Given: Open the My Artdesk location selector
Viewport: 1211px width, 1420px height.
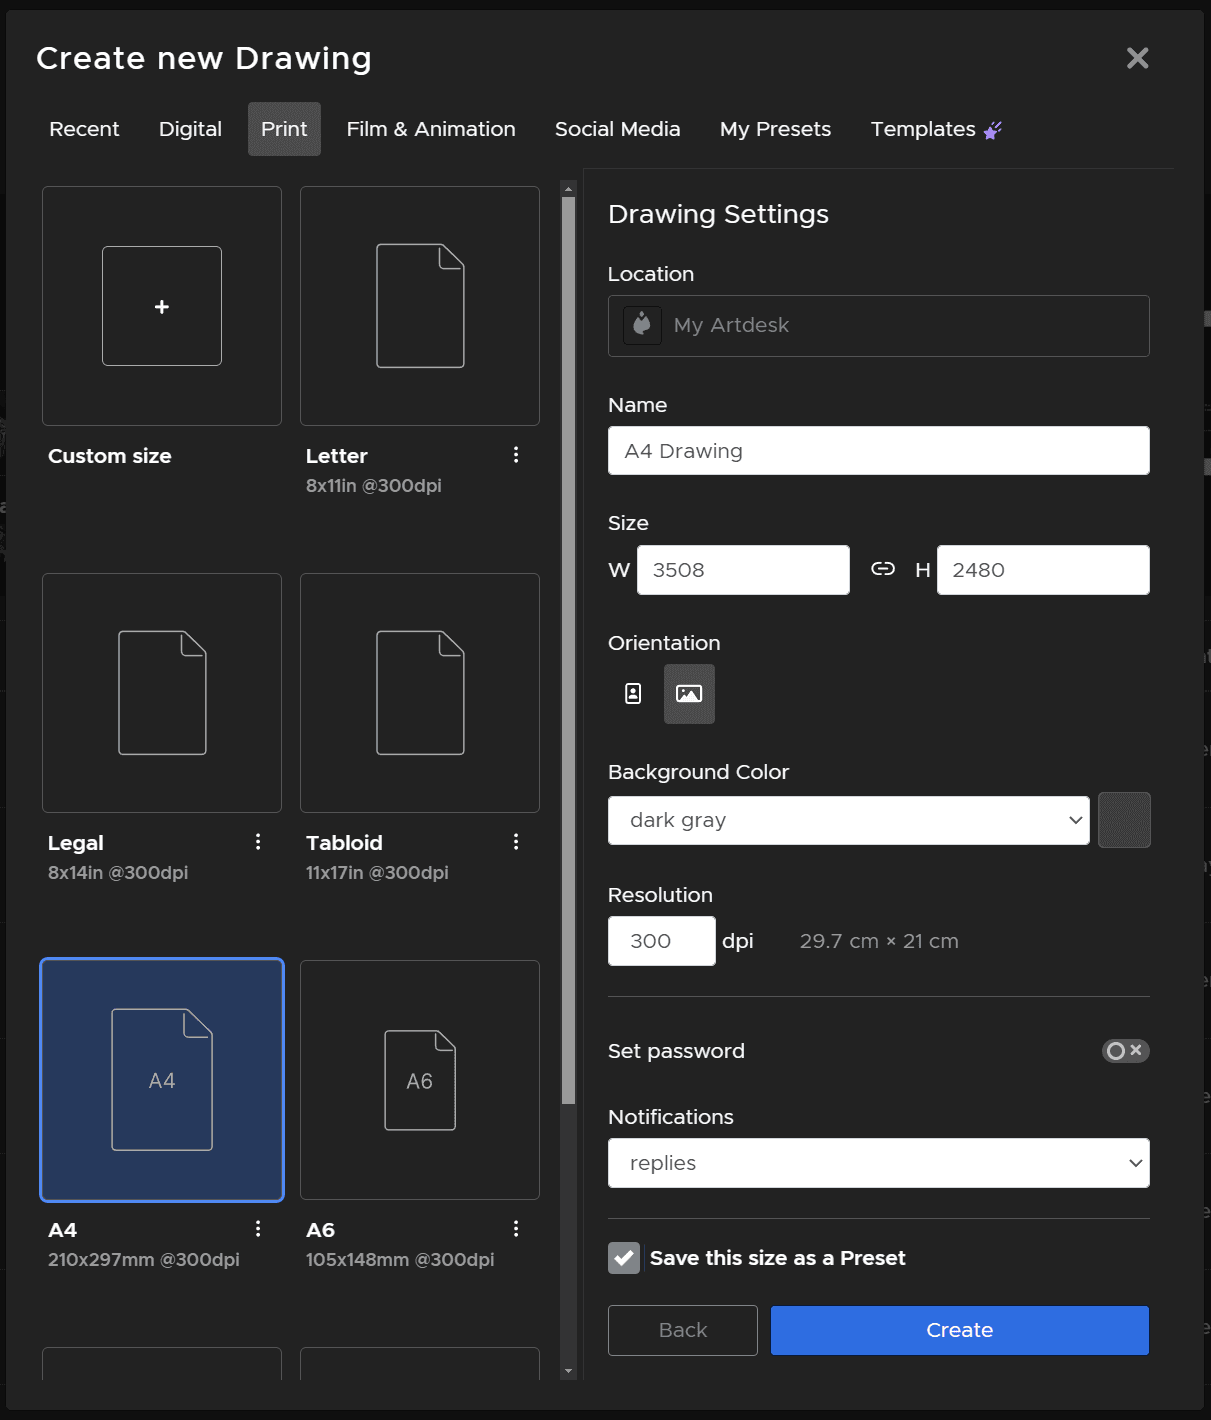Looking at the screenshot, I should (x=878, y=326).
